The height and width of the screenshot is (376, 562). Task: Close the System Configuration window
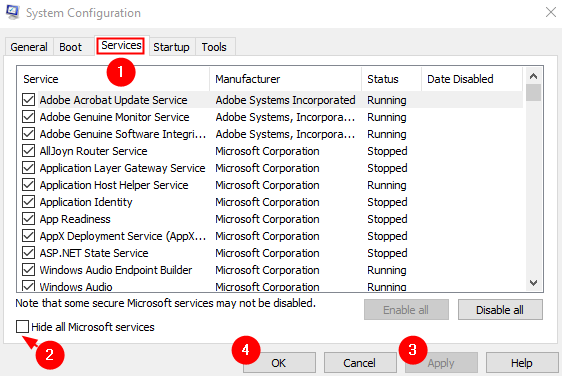551,12
